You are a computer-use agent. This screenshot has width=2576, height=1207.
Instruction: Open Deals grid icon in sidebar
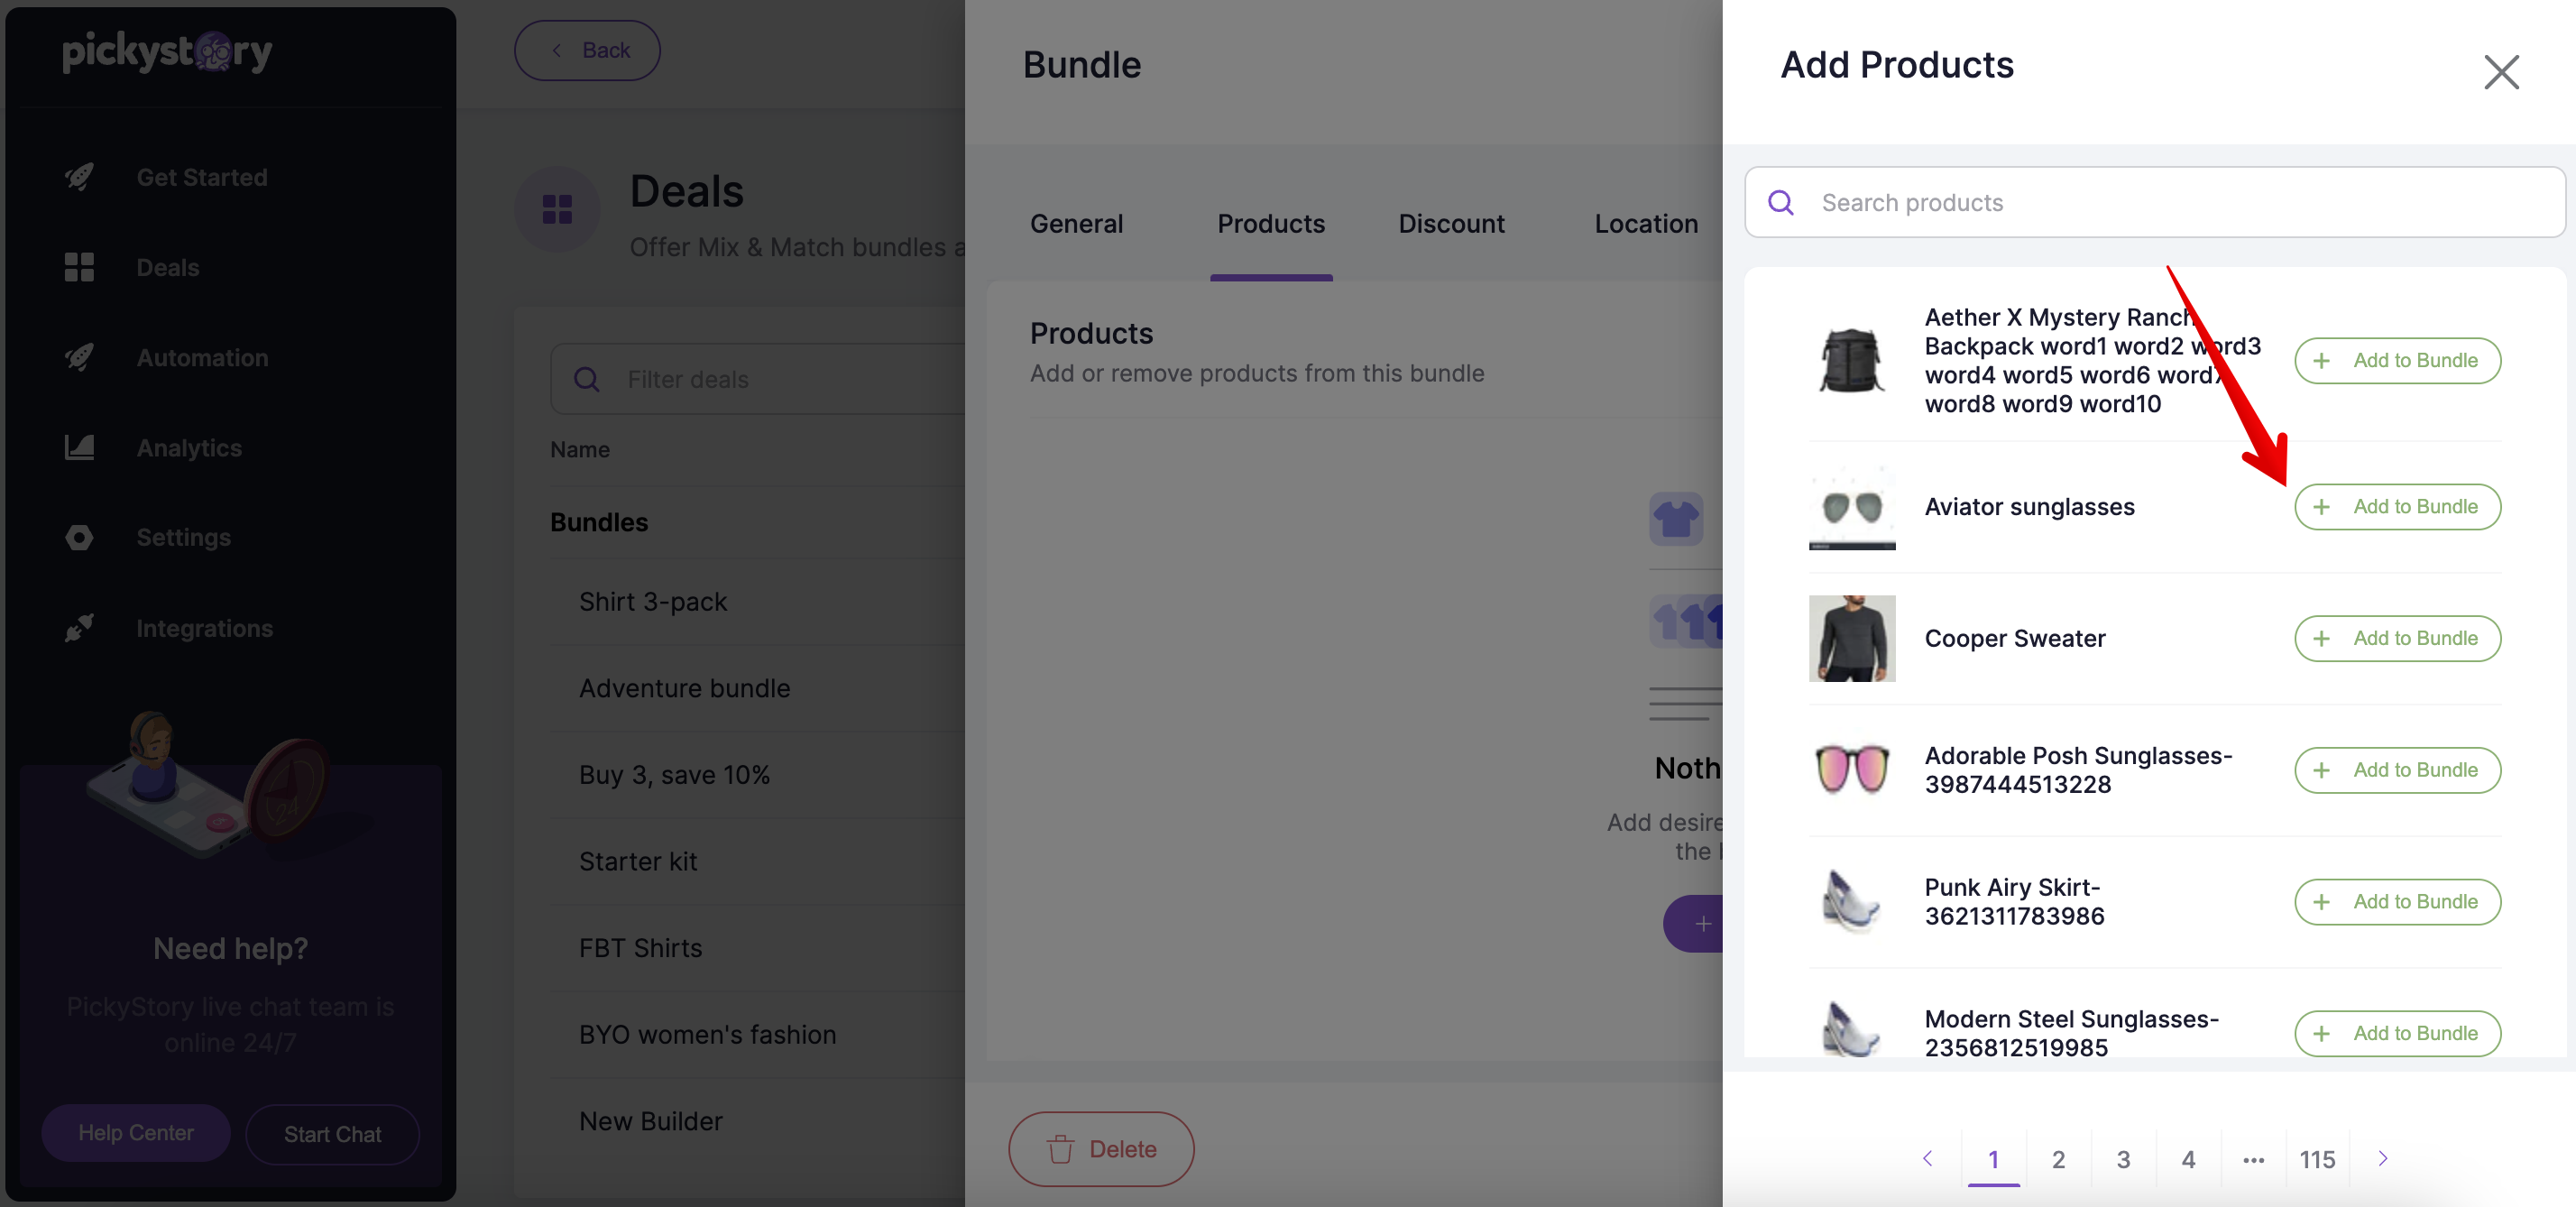click(79, 267)
